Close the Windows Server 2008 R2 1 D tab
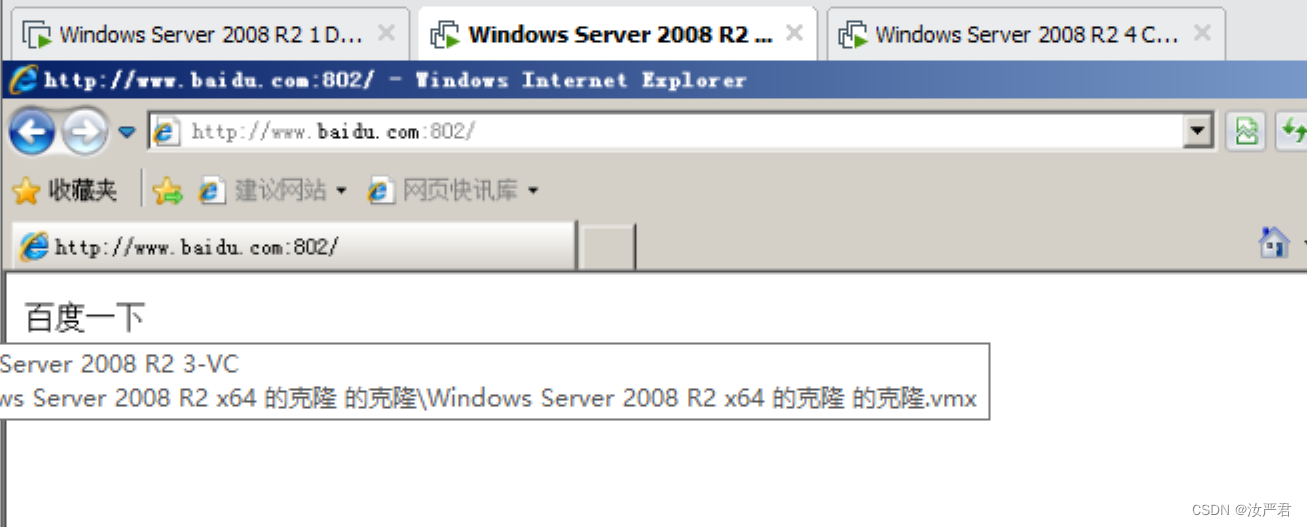Screen dimensions: 1307x527 386,33
